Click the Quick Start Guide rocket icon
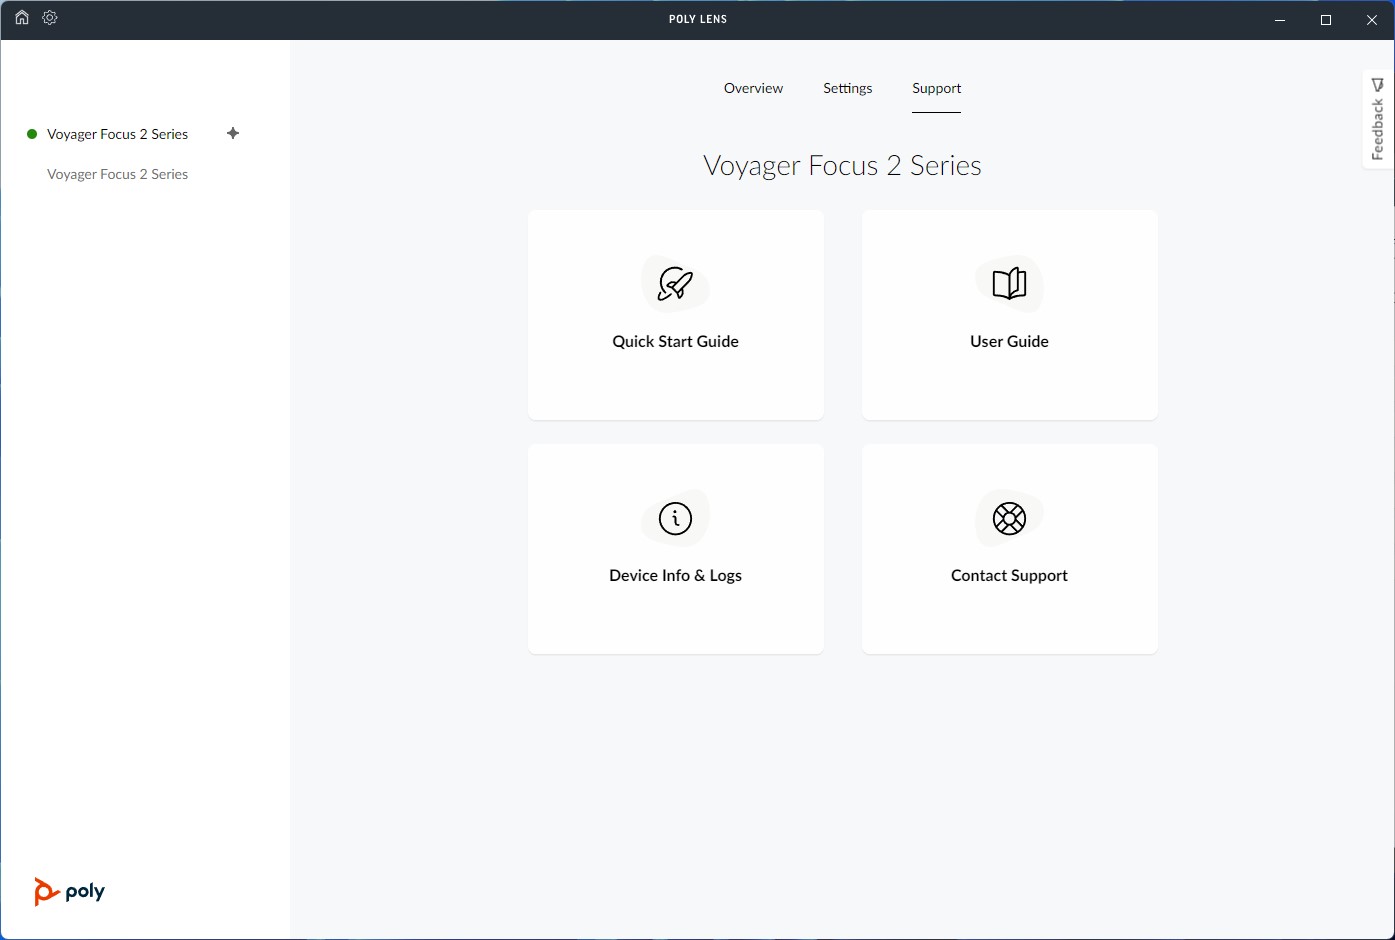The width and height of the screenshot is (1395, 940). pyautogui.click(x=676, y=284)
